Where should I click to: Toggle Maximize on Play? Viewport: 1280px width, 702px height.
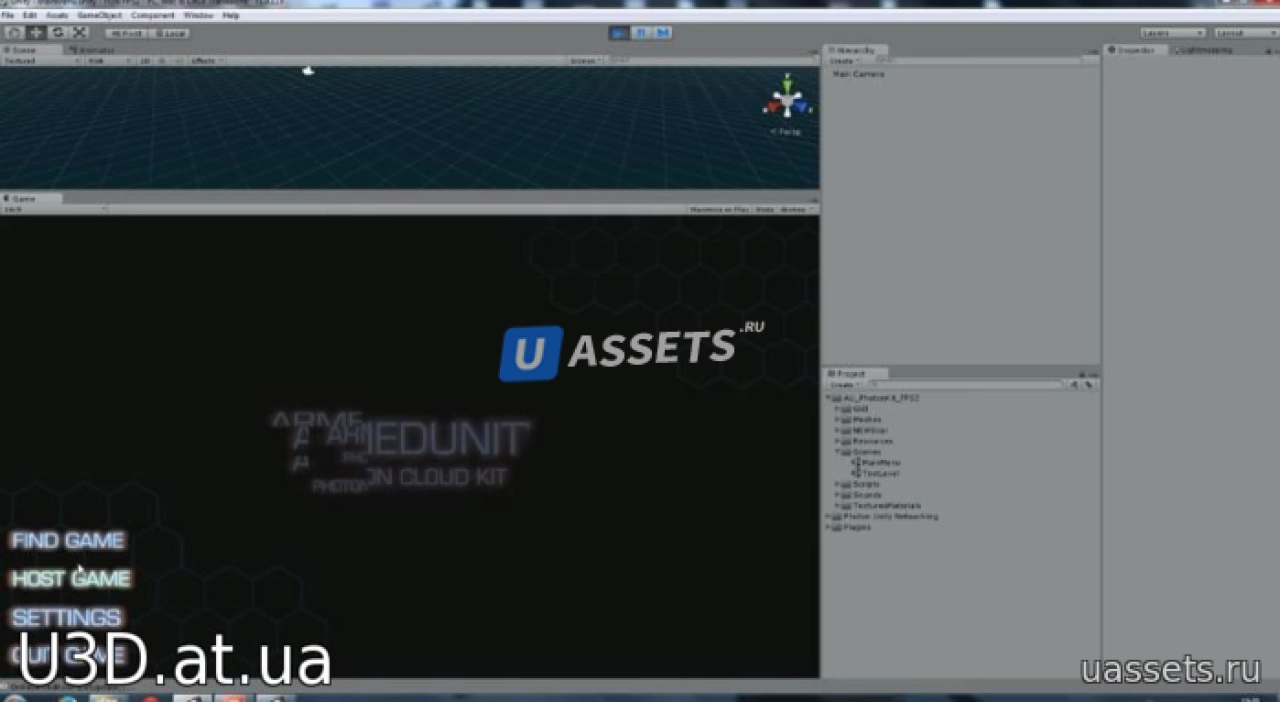pyautogui.click(x=719, y=209)
